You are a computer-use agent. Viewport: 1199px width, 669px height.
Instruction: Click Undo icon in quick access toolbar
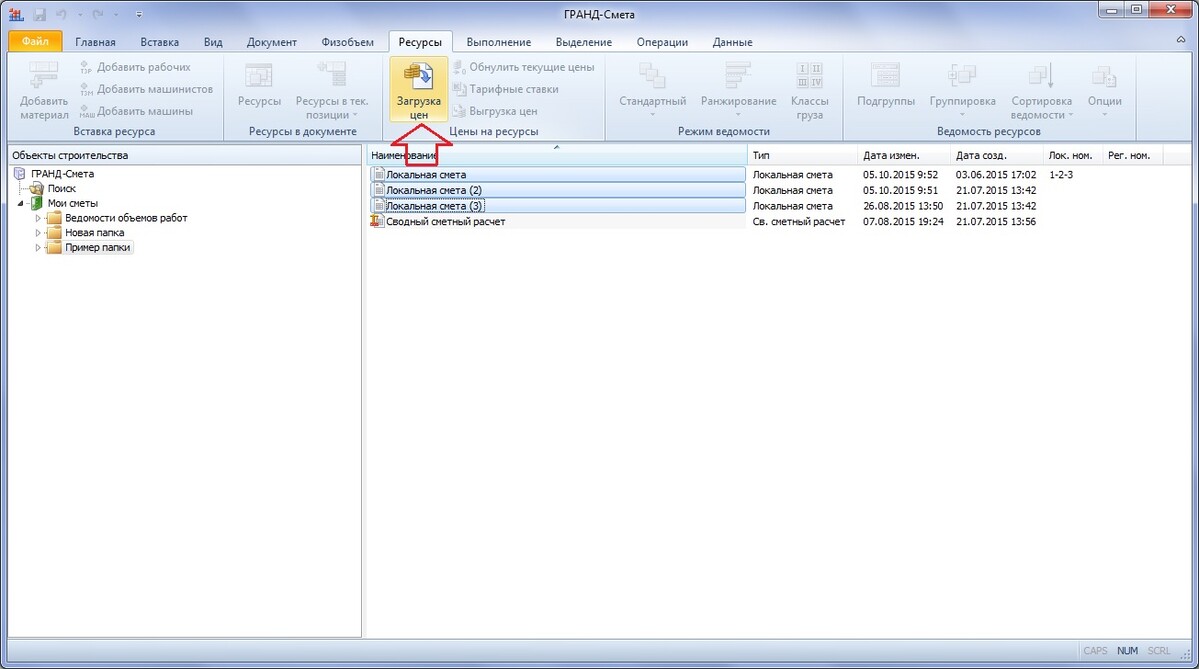62,15
